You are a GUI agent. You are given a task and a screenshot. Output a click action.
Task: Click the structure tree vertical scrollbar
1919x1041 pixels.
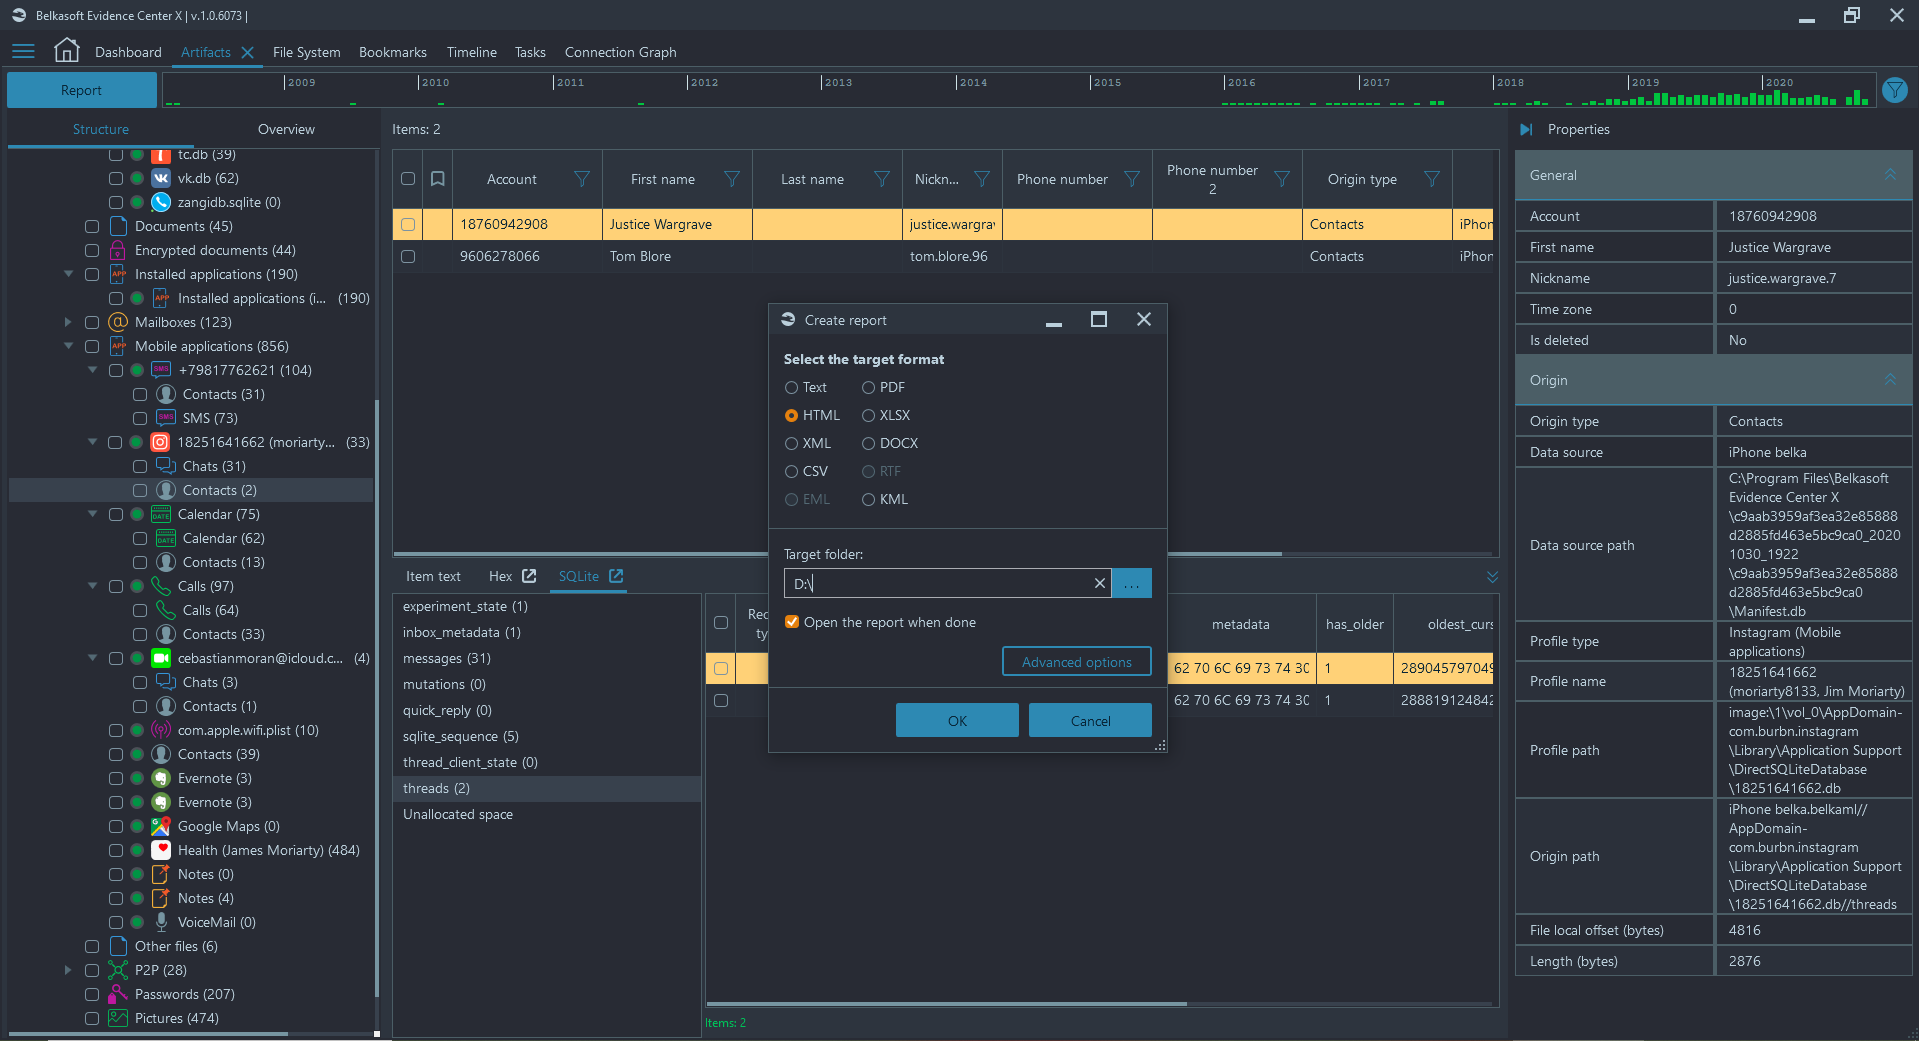click(x=377, y=697)
